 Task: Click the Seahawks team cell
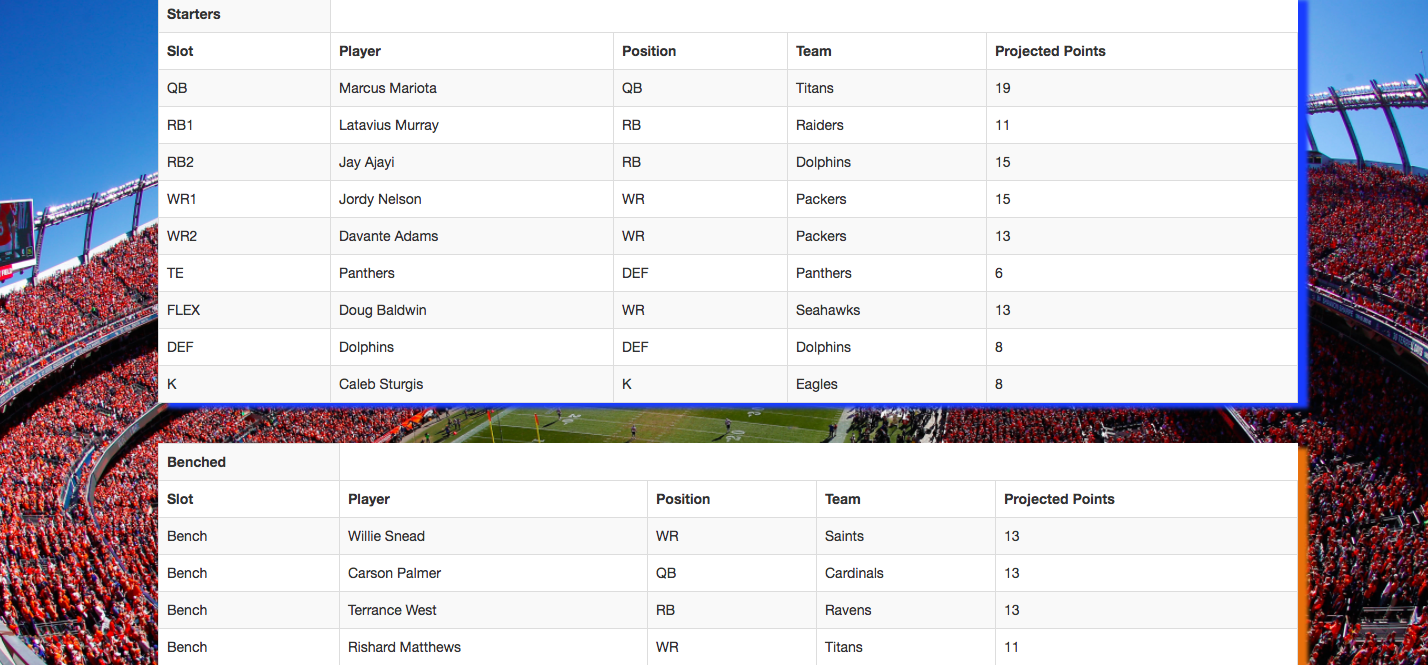click(828, 310)
